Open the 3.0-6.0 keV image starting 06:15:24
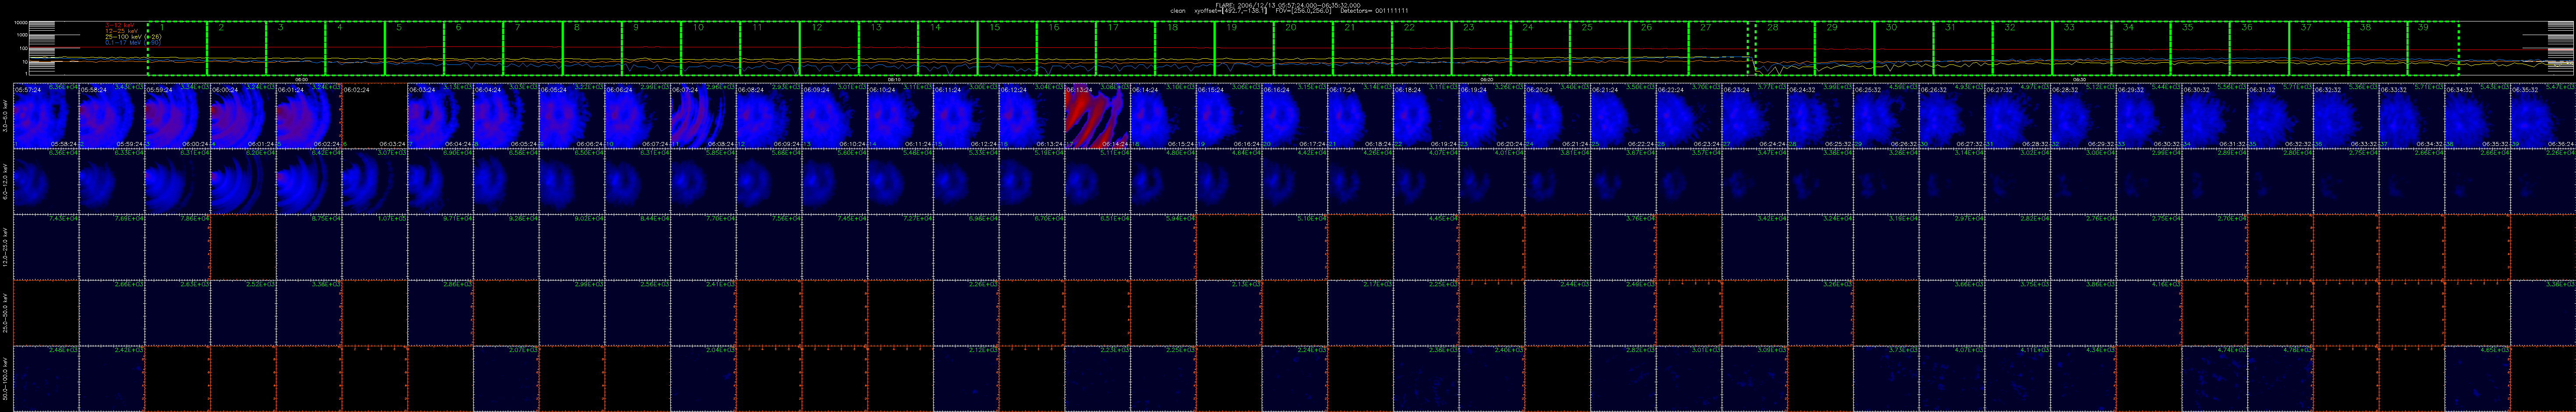This screenshot has height=412, width=2576. [x=1228, y=116]
